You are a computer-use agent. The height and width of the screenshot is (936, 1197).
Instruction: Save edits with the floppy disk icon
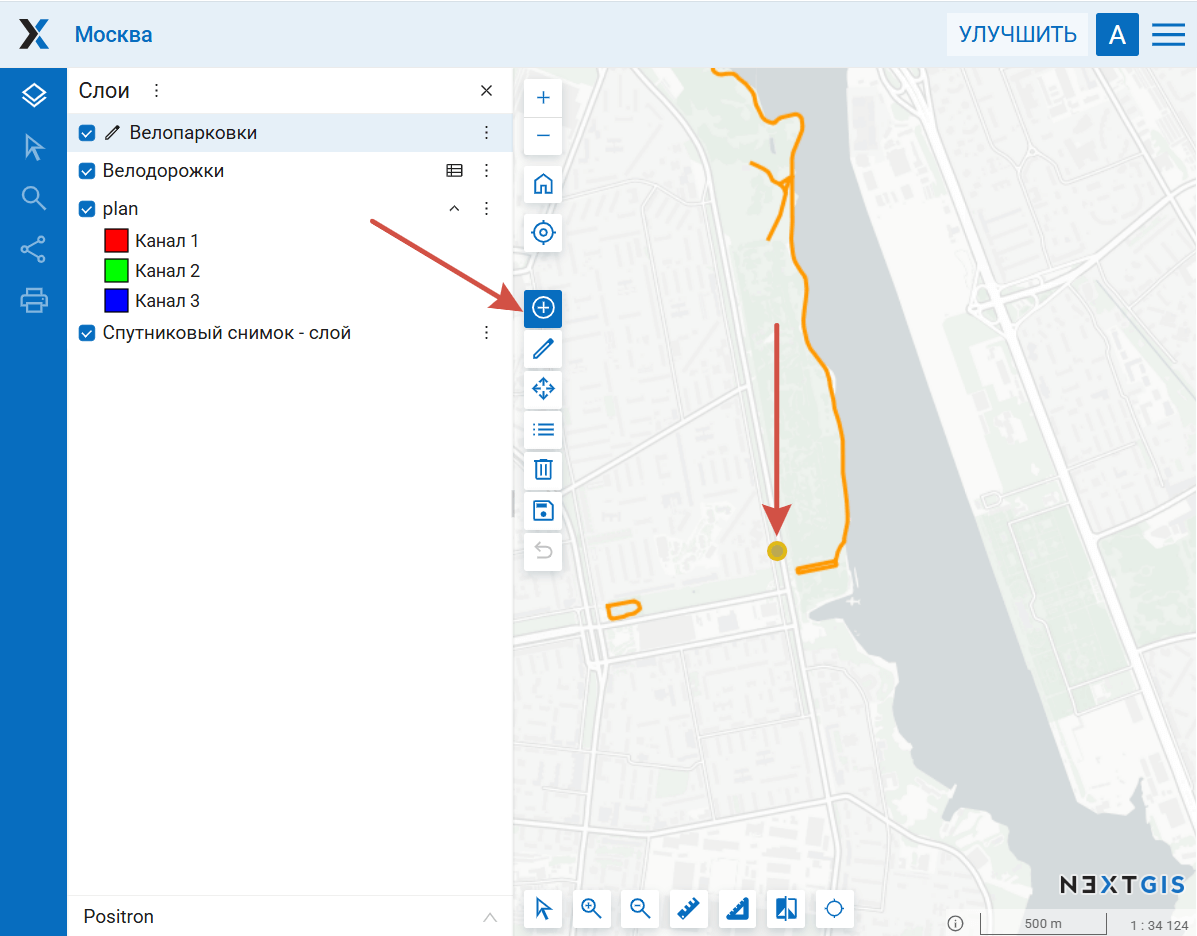coord(543,511)
